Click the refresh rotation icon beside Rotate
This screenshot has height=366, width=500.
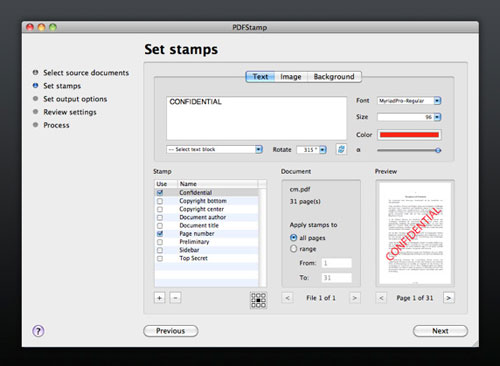[x=341, y=149]
